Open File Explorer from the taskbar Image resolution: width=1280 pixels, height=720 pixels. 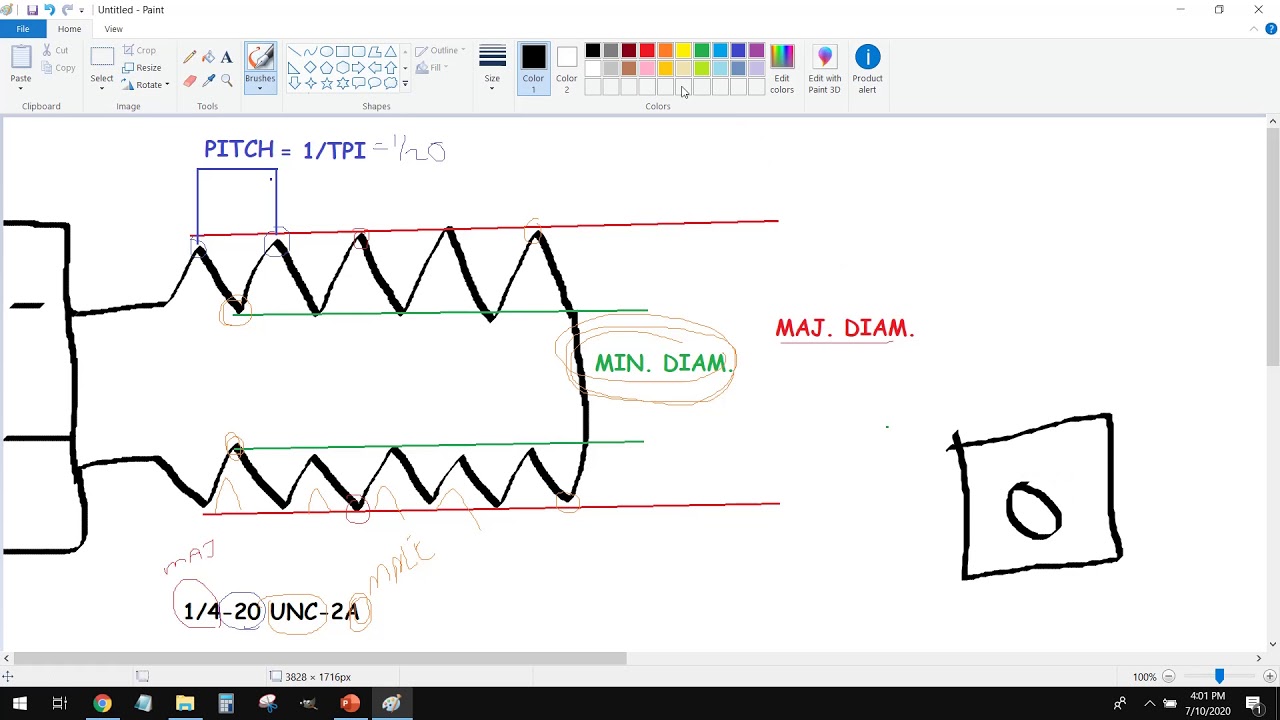185,704
